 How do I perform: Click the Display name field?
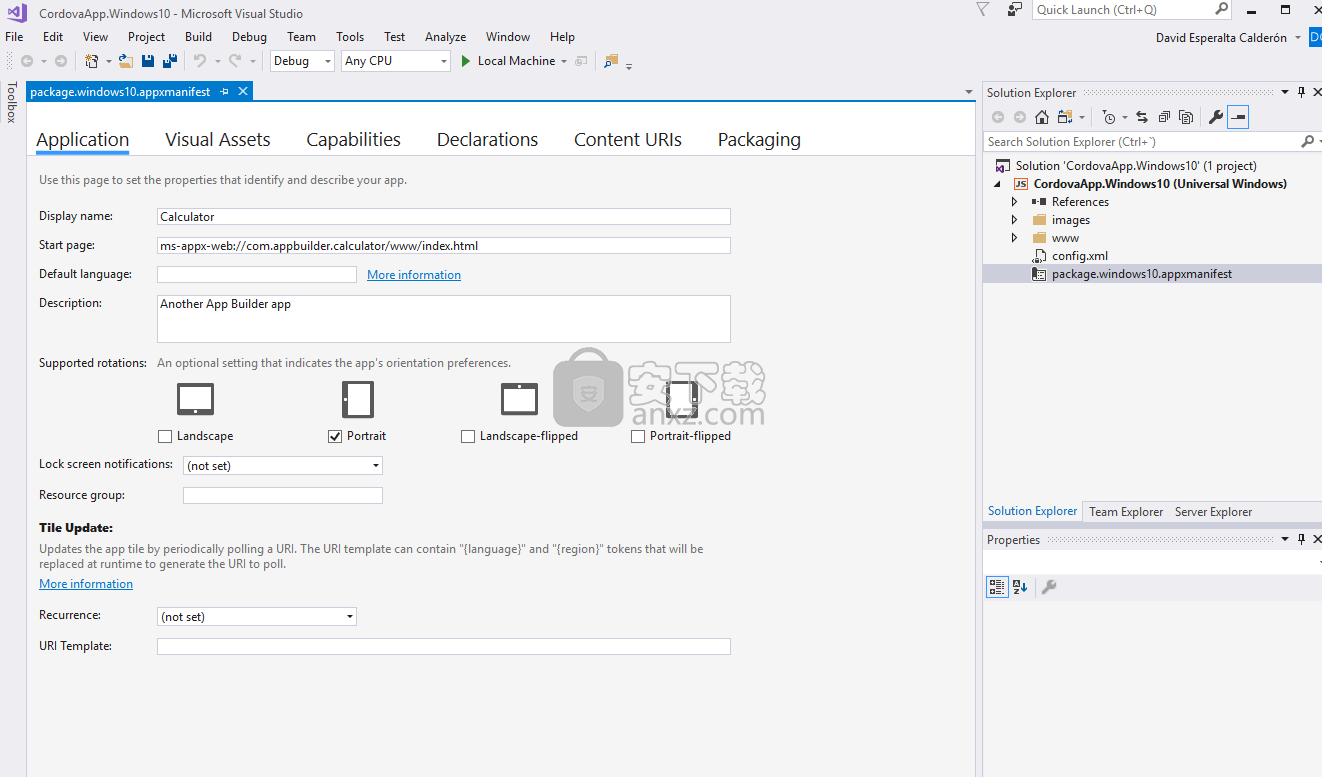click(x=444, y=216)
